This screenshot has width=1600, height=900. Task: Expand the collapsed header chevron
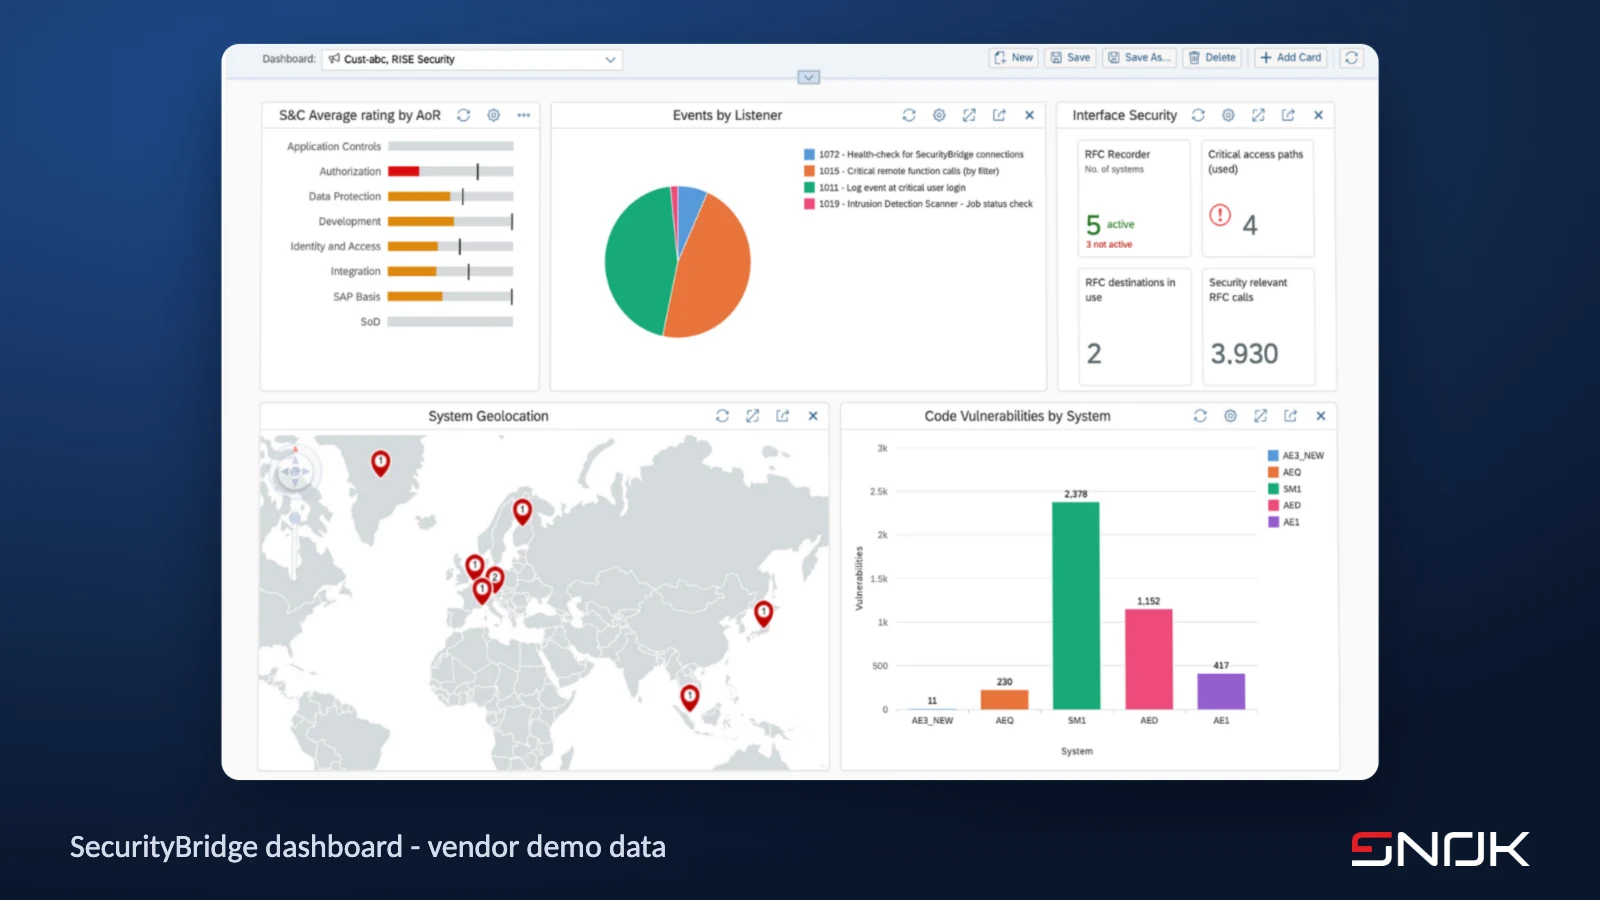[809, 77]
